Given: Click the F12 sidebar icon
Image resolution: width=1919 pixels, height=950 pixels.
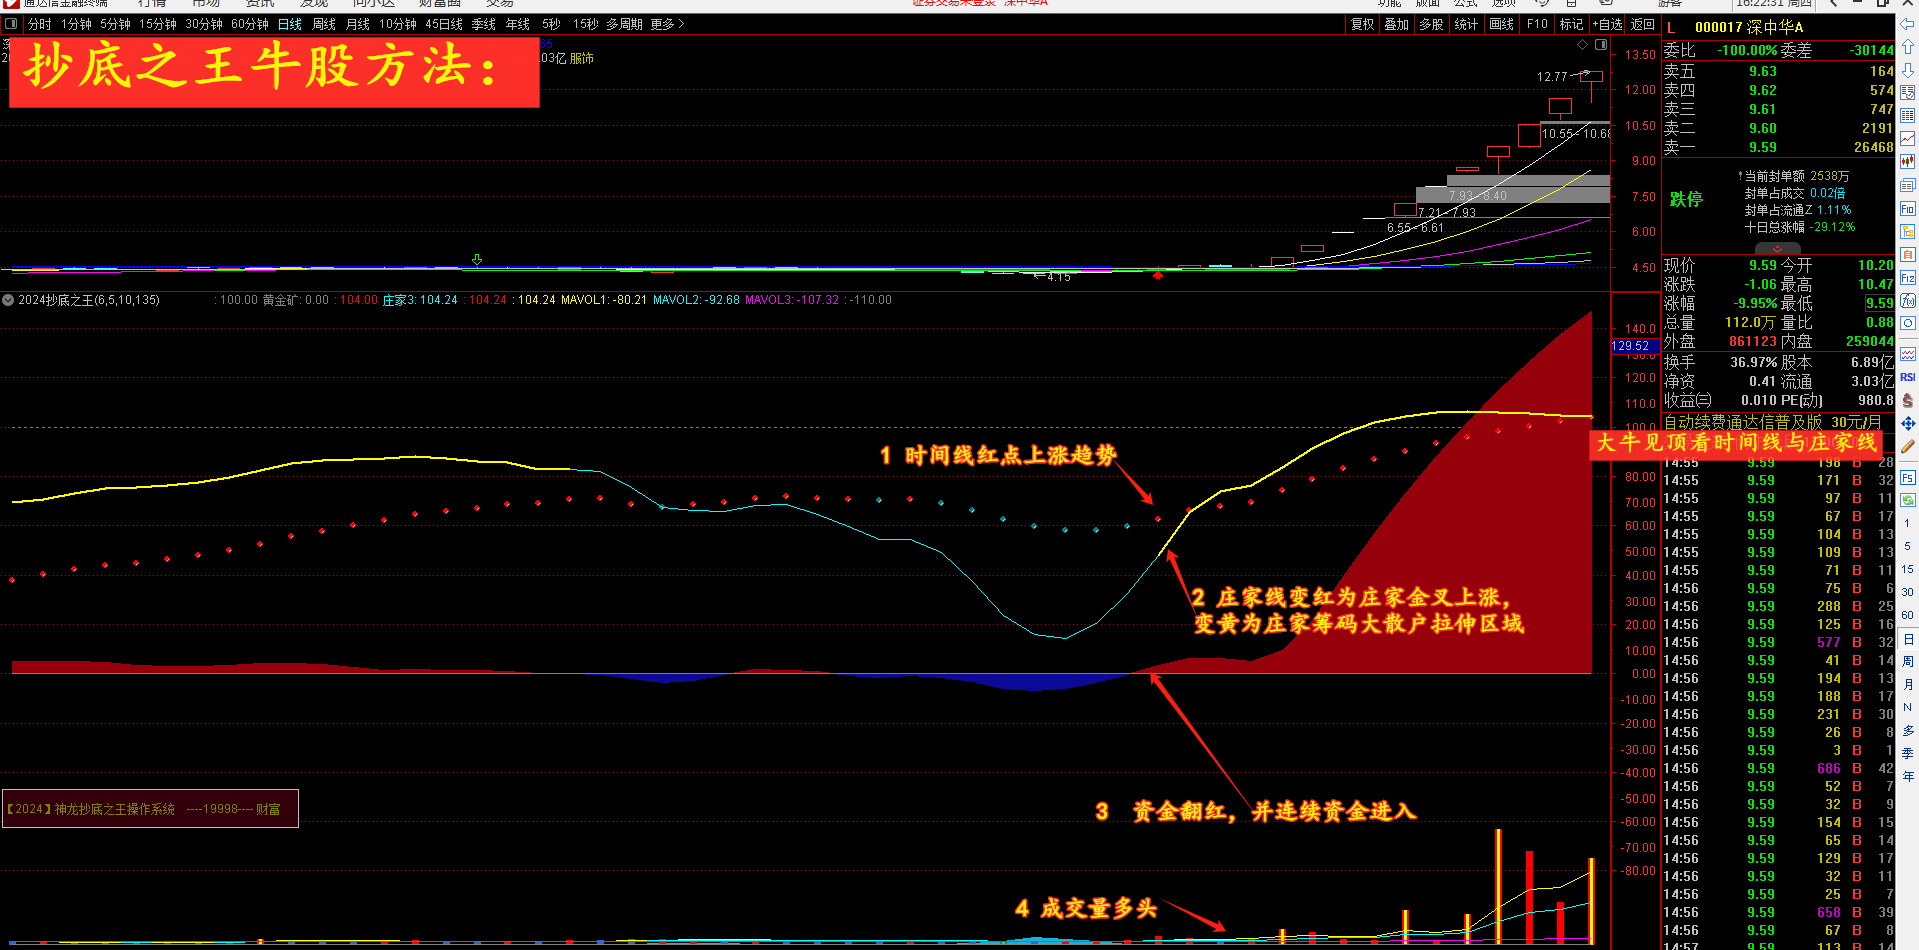Looking at the screenshot, I should pyautogui.click(x=1908, y=278).
